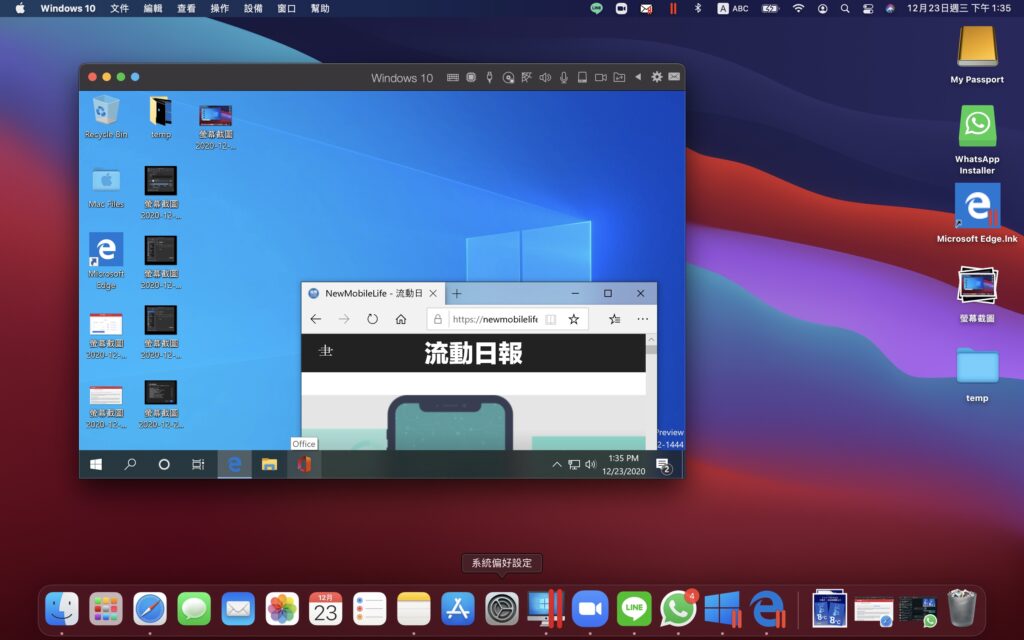Refresh the page in Edge
This screenshot has width=1024, height=640.
(372, 319)
